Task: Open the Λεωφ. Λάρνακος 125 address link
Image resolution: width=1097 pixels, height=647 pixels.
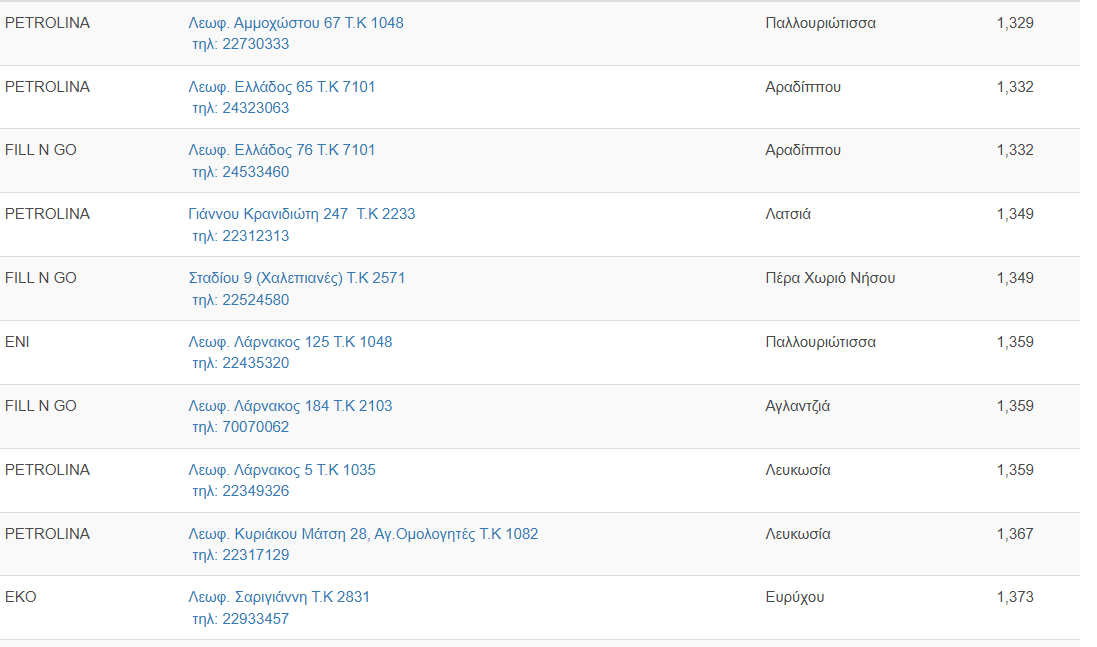Action: pyautogui.click(x=290, y=342)
